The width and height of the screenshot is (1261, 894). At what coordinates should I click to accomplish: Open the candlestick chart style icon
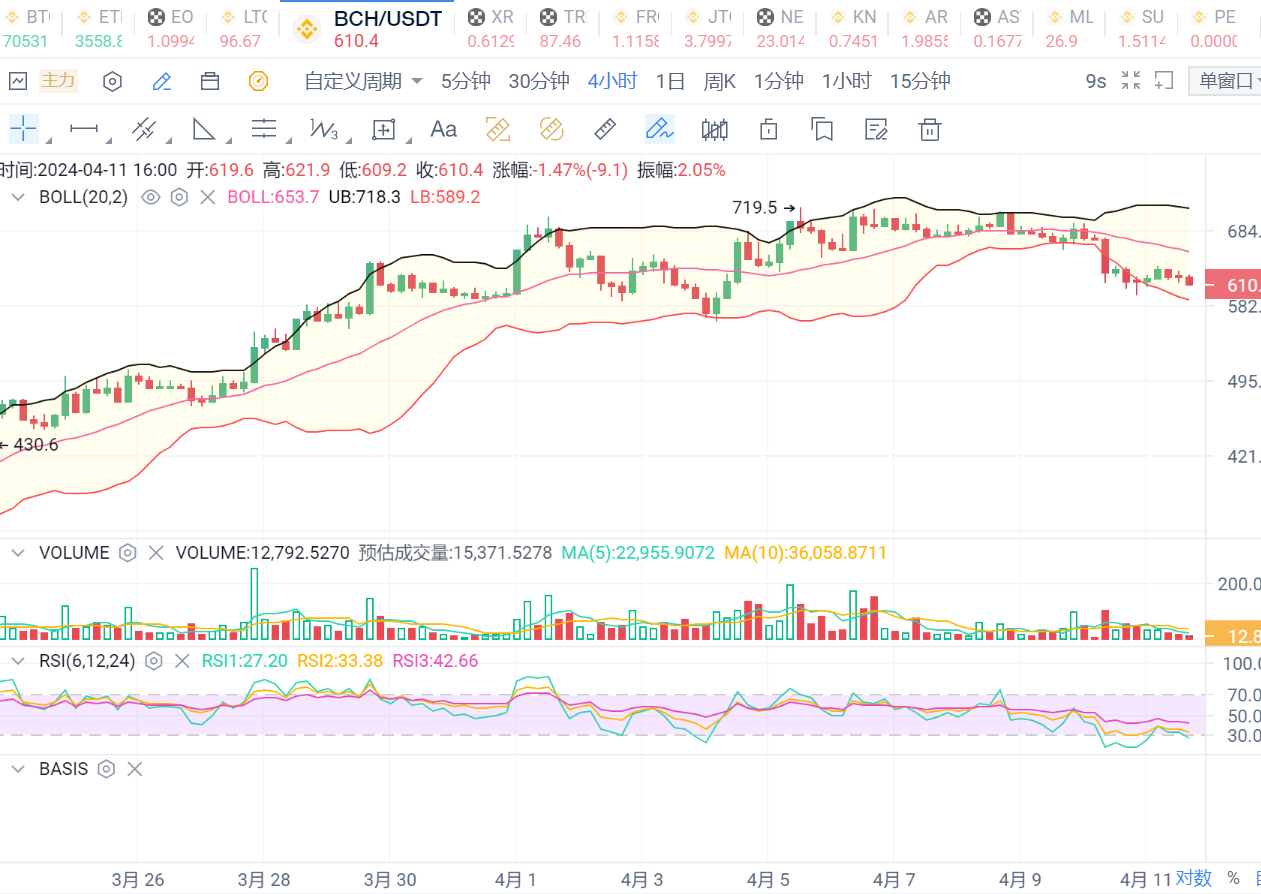click(714, 129)
